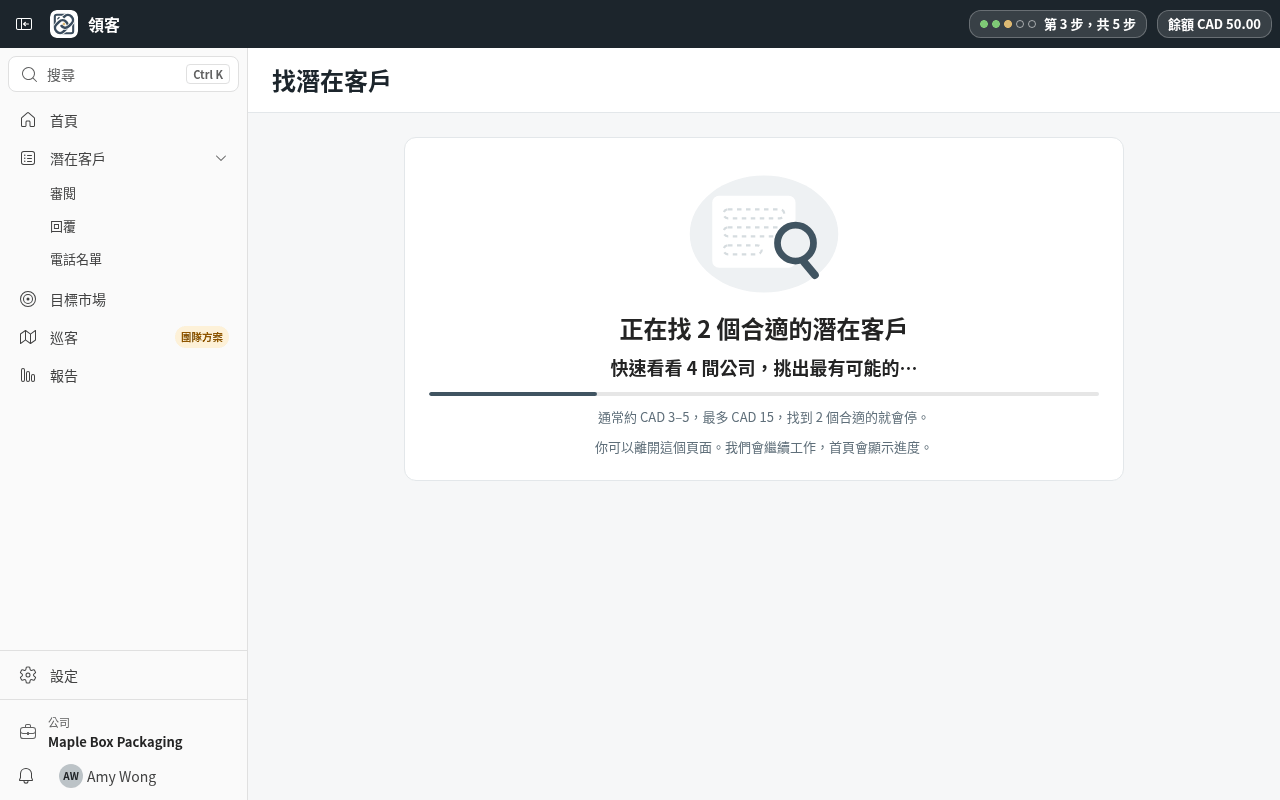Viewport: 1280px width, 800px height.
Task: Click the 目標市場 target icon
Action: (x=28, y=299)
